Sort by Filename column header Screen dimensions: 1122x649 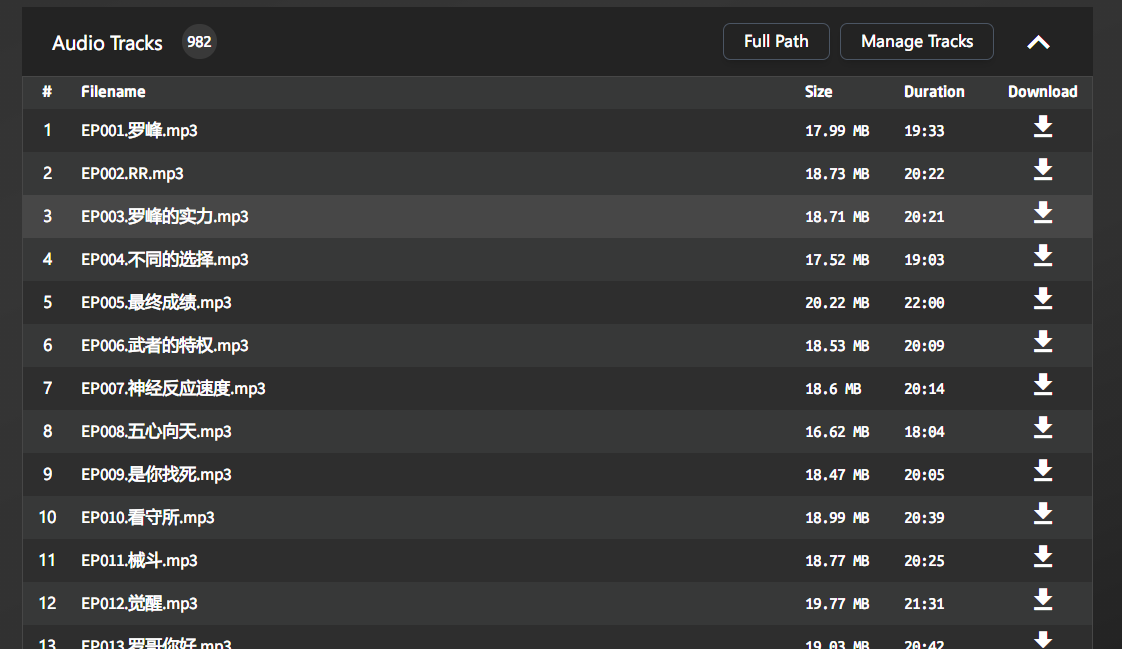coord(113,92)
